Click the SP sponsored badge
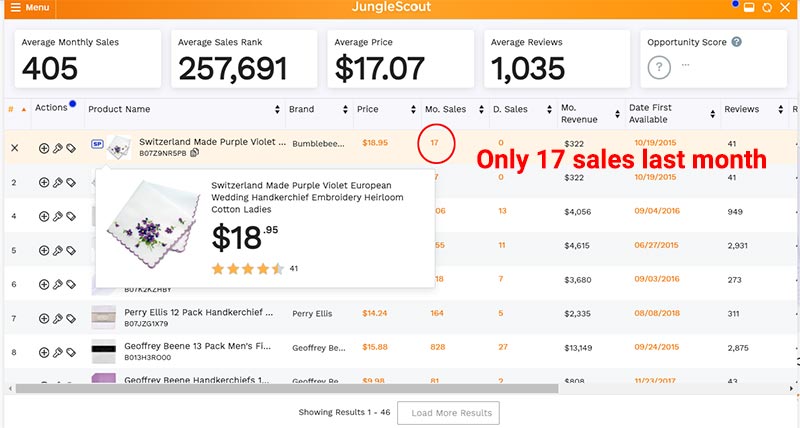The image size is (800, 428). 97,144
